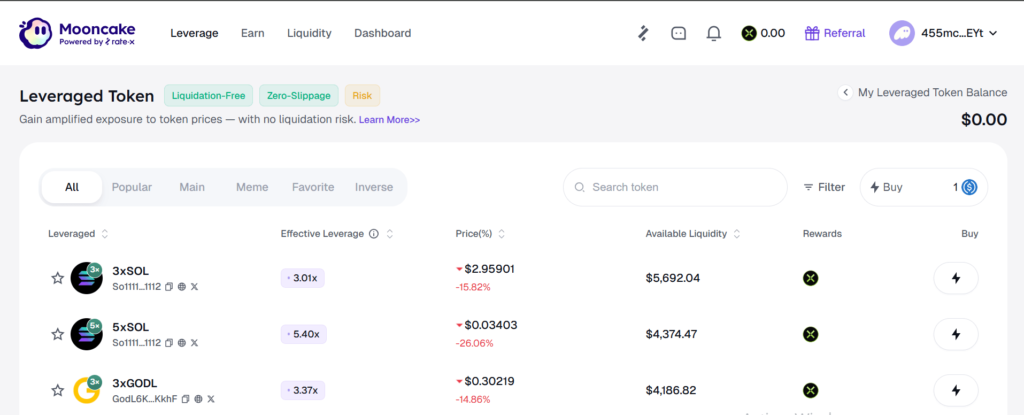Open the Earn nav tab
The width and height of the screenshot is (1024, 415).
[253, 33]
